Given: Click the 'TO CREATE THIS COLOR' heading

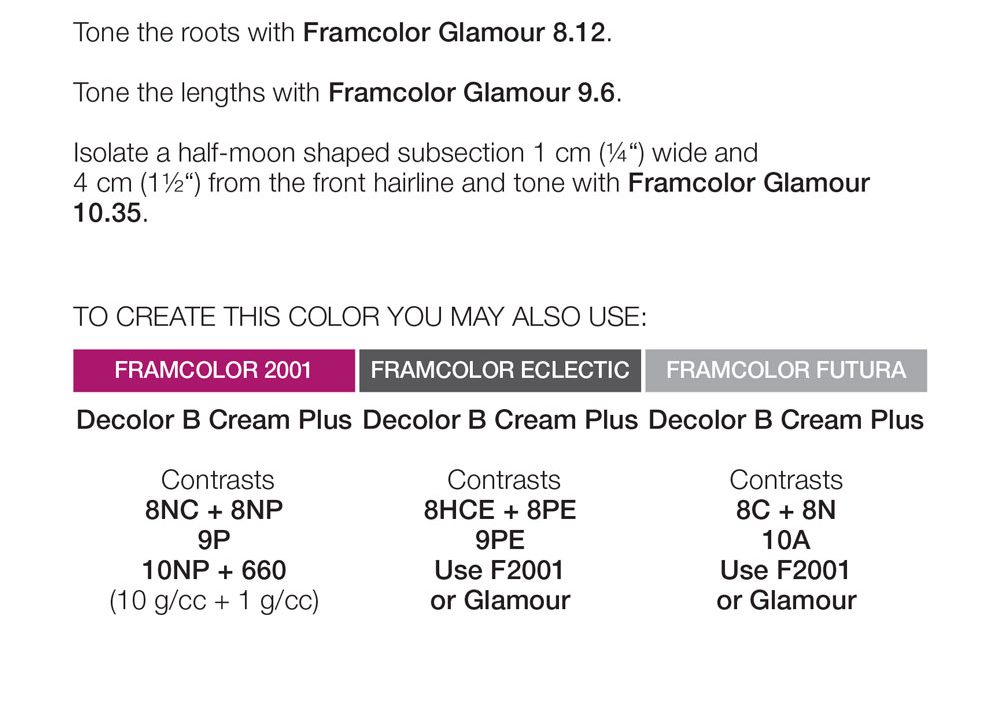Looking at the screenshot, I should point(360,317).
